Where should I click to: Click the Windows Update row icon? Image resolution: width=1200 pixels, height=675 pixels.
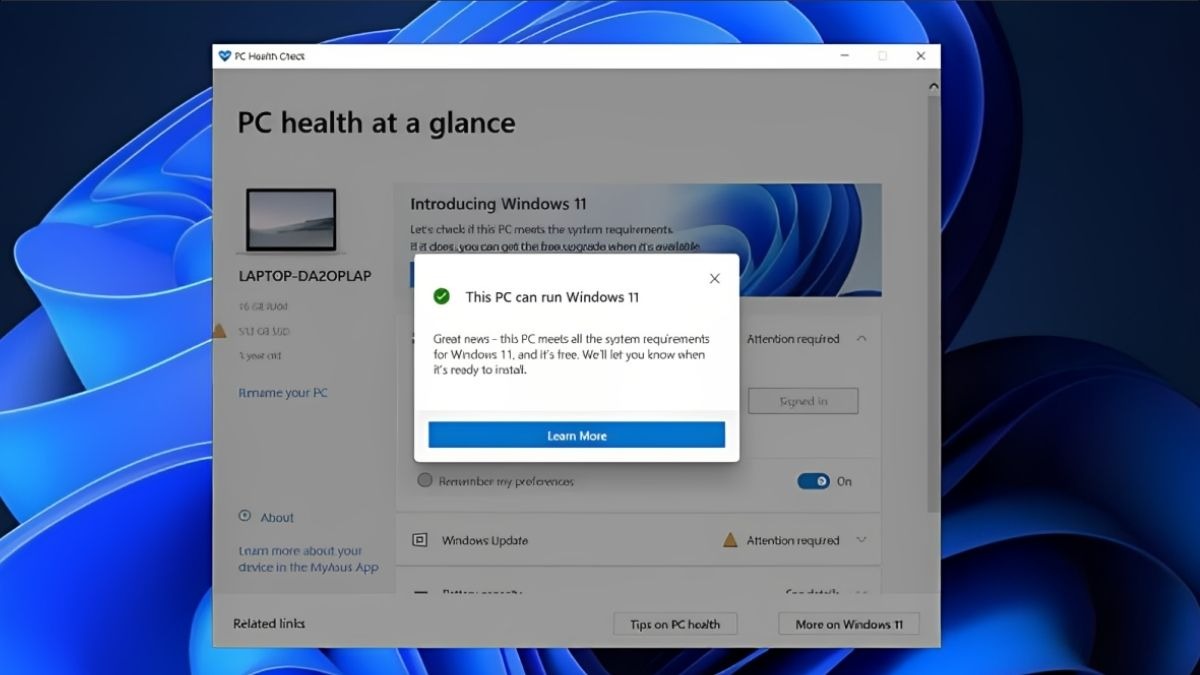(420, 540)
